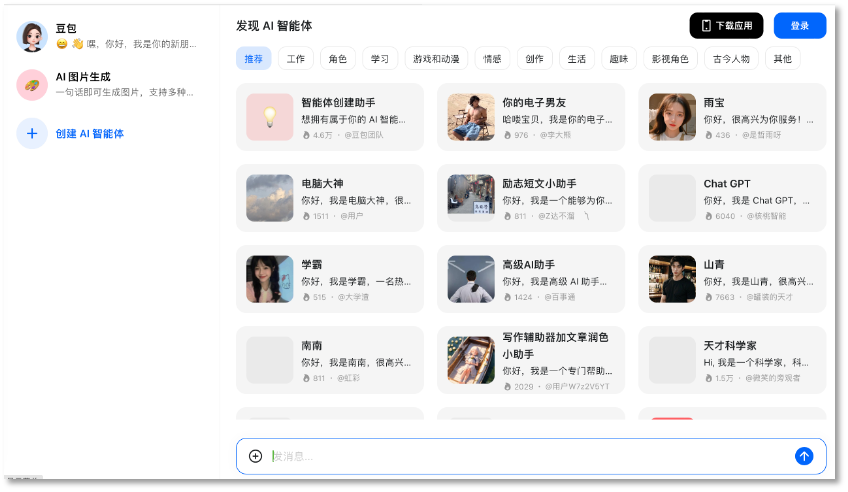Click the lightbulb icon of 智能体创建助手

(x=269, y=117)
